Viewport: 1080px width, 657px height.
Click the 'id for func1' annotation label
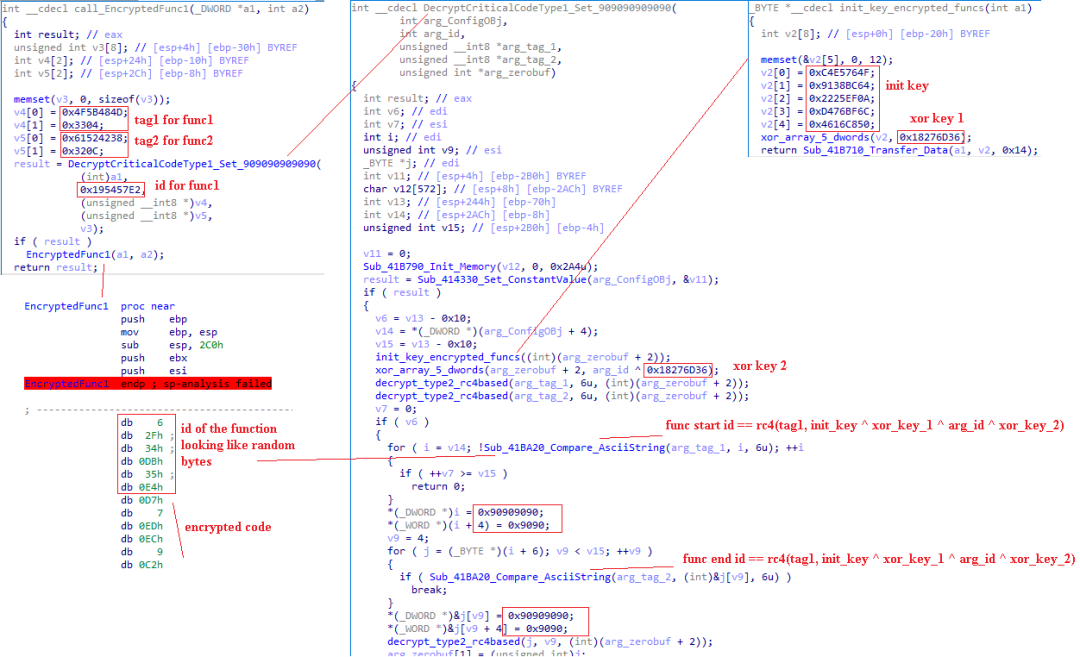(188, 185)
